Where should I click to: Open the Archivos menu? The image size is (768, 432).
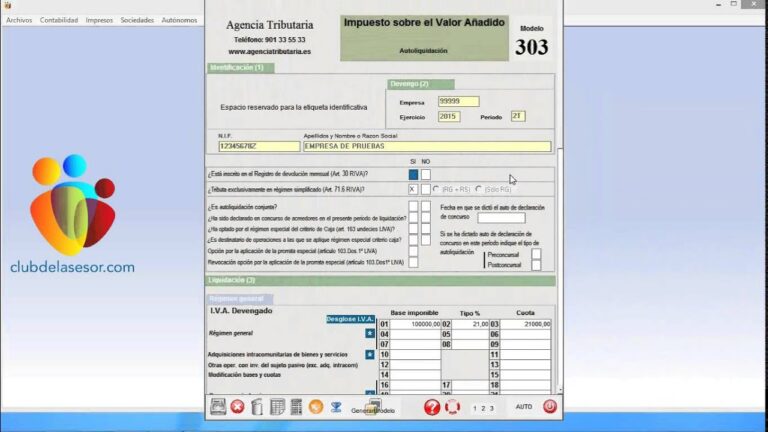point(19,20)
